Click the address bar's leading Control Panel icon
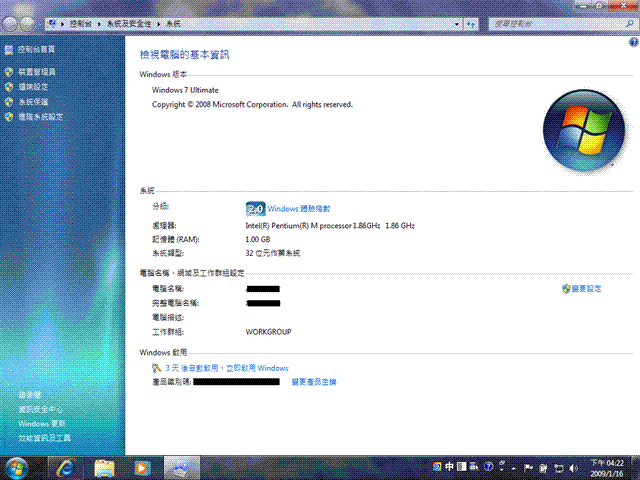The width and height of the screenshot is (640, 480). point(52,24)
